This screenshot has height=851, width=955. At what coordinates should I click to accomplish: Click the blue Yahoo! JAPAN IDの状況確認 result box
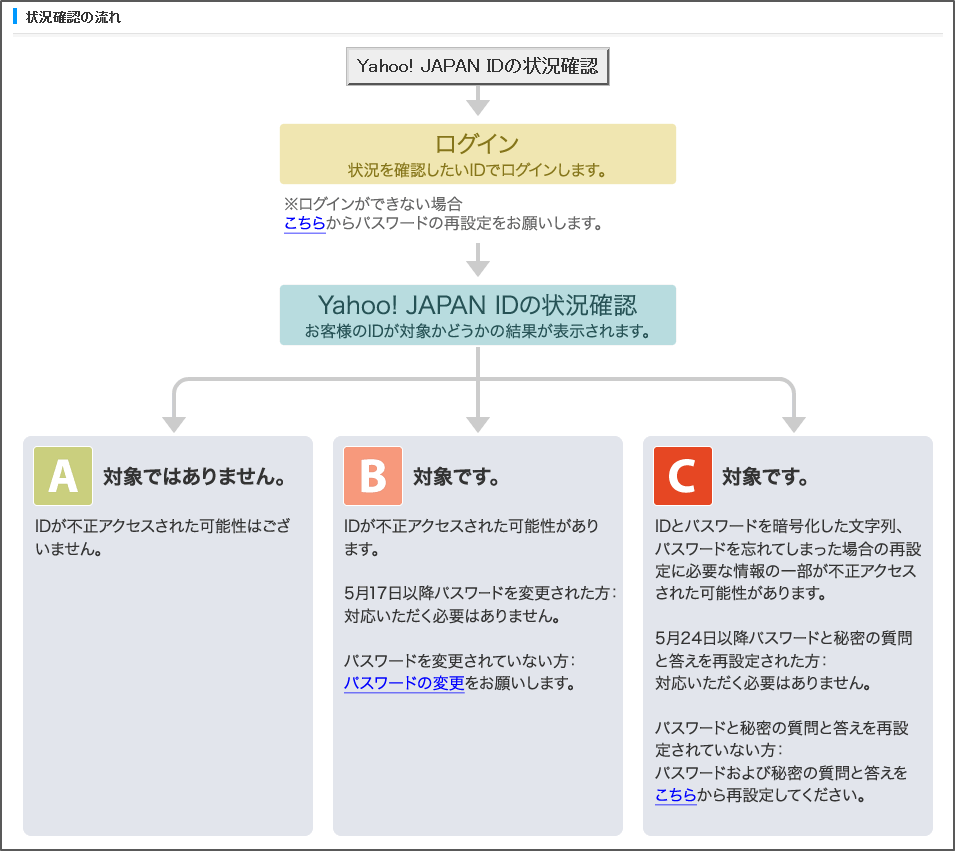pyautogui.click(x=478, y=315)
